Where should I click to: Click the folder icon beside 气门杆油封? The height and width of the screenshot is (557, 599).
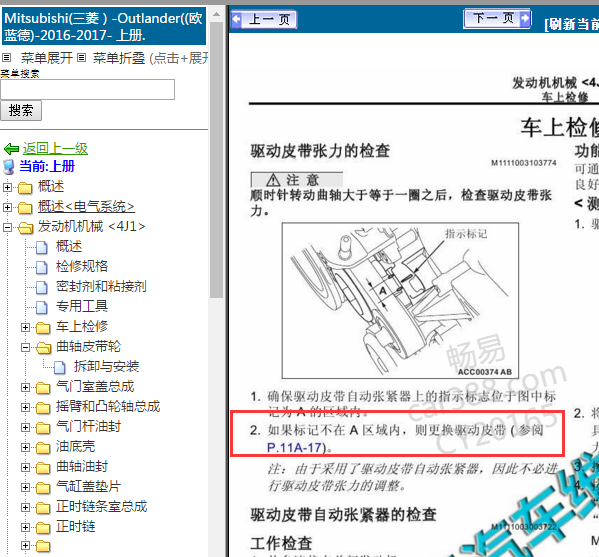click(x=43, y=427)
